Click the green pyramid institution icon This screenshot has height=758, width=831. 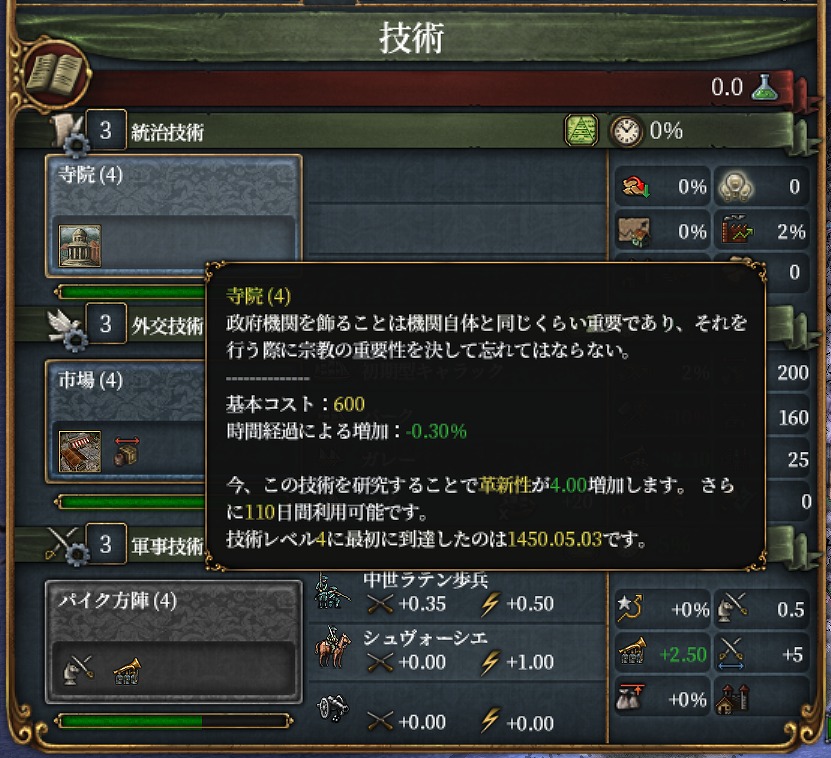(581, 130)
